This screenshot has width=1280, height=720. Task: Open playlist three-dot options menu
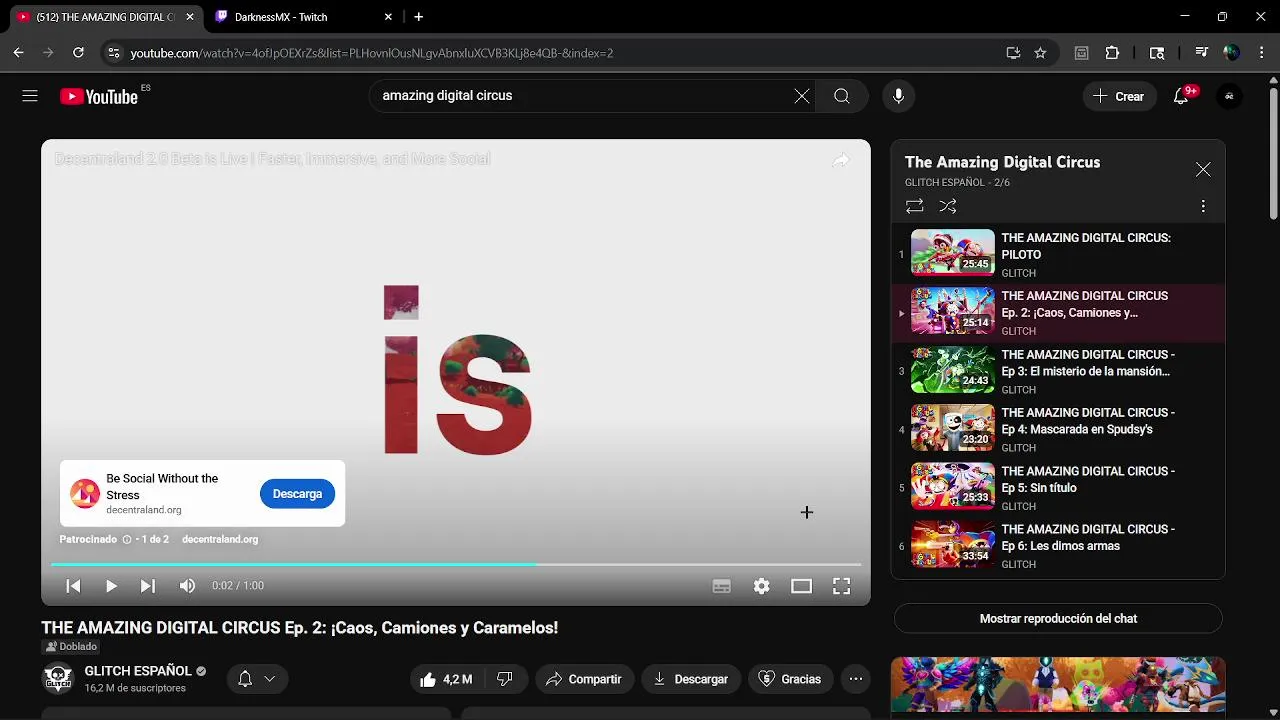point(1203,206)
